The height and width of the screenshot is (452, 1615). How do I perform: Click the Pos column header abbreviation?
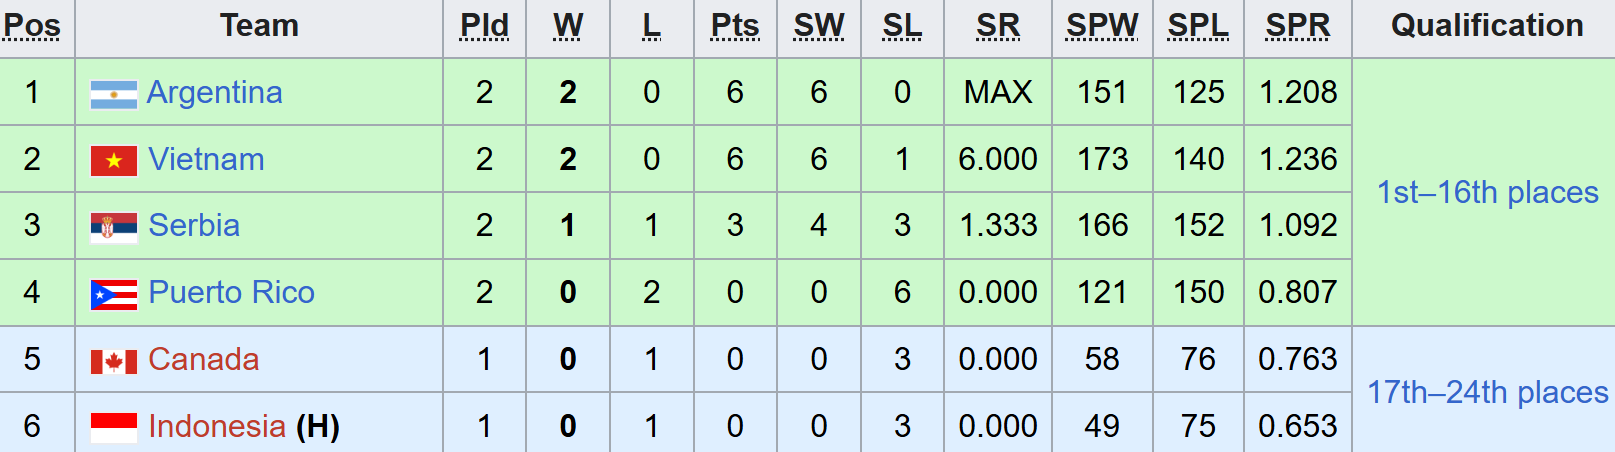[x=32, y=25]
